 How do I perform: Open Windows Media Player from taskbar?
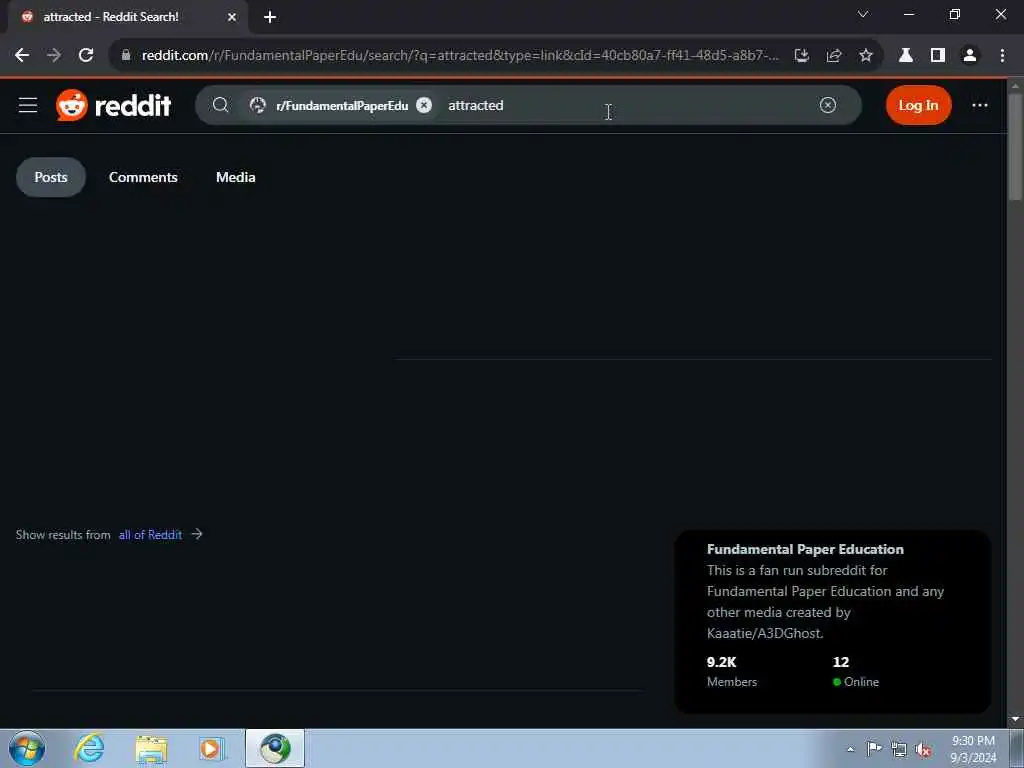pos(212,748)
